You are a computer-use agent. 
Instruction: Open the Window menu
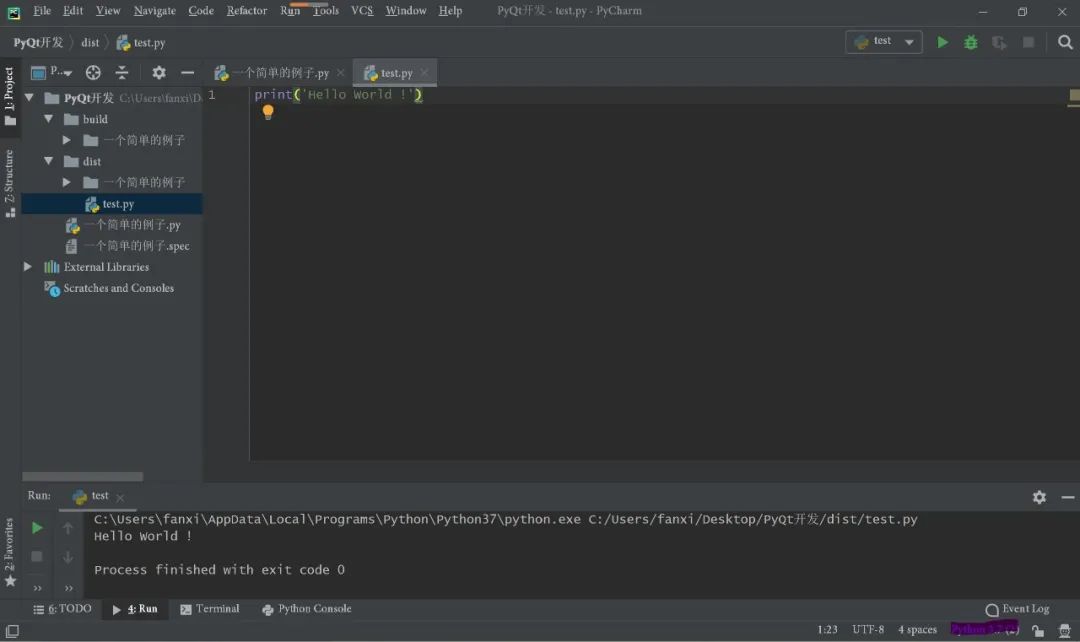(x=406, y=11)
